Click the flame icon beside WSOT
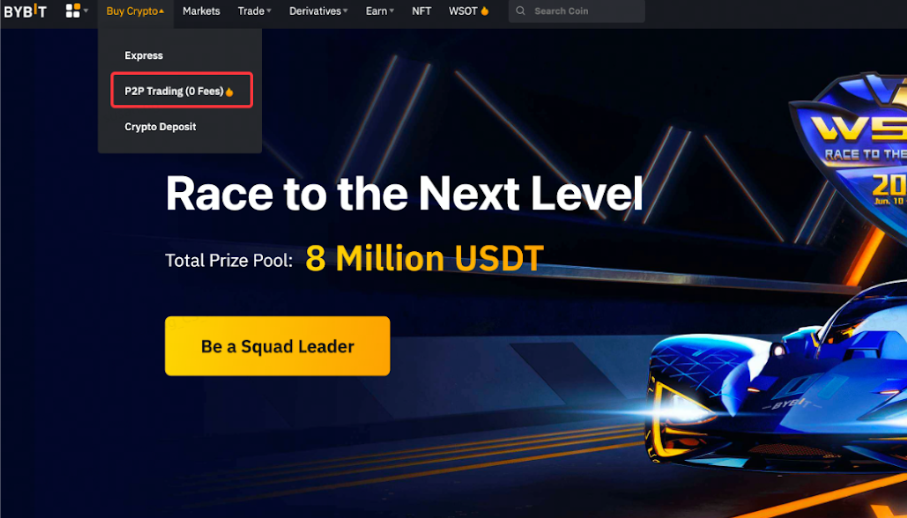The height and width of the screenshot is (518, 907). click(485, 11)
